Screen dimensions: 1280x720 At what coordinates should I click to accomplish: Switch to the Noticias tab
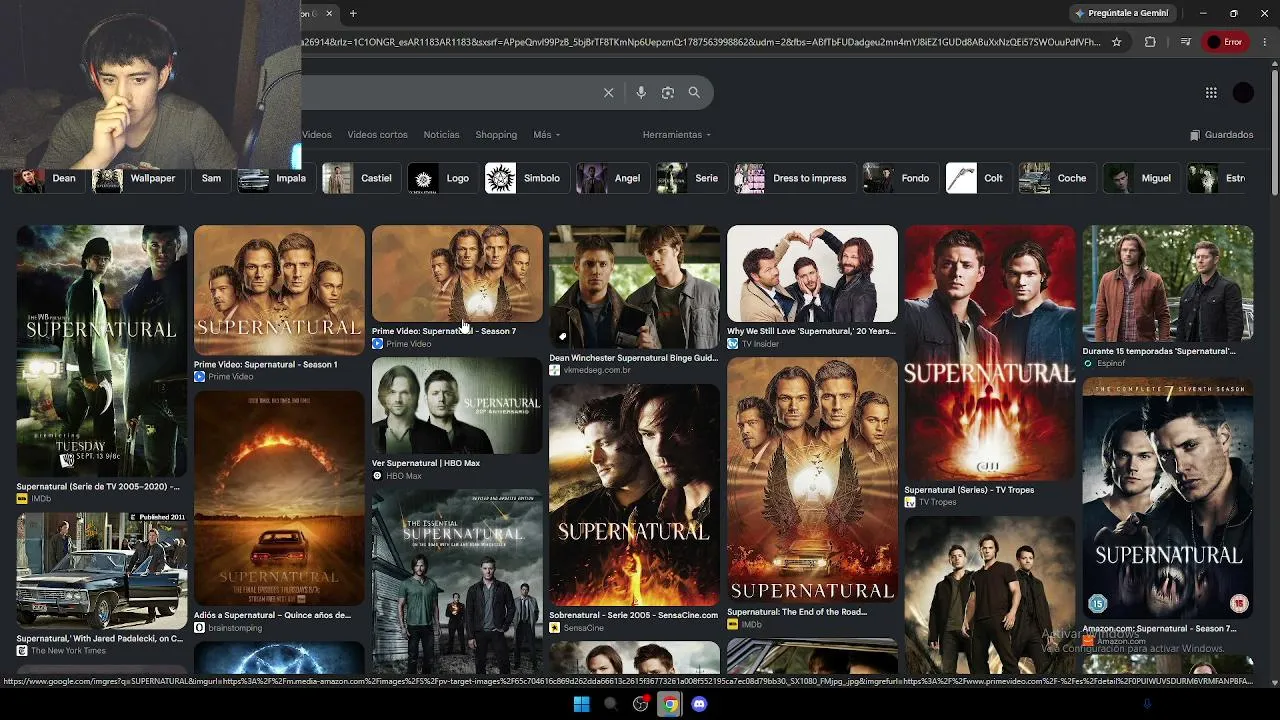point(441,135)
